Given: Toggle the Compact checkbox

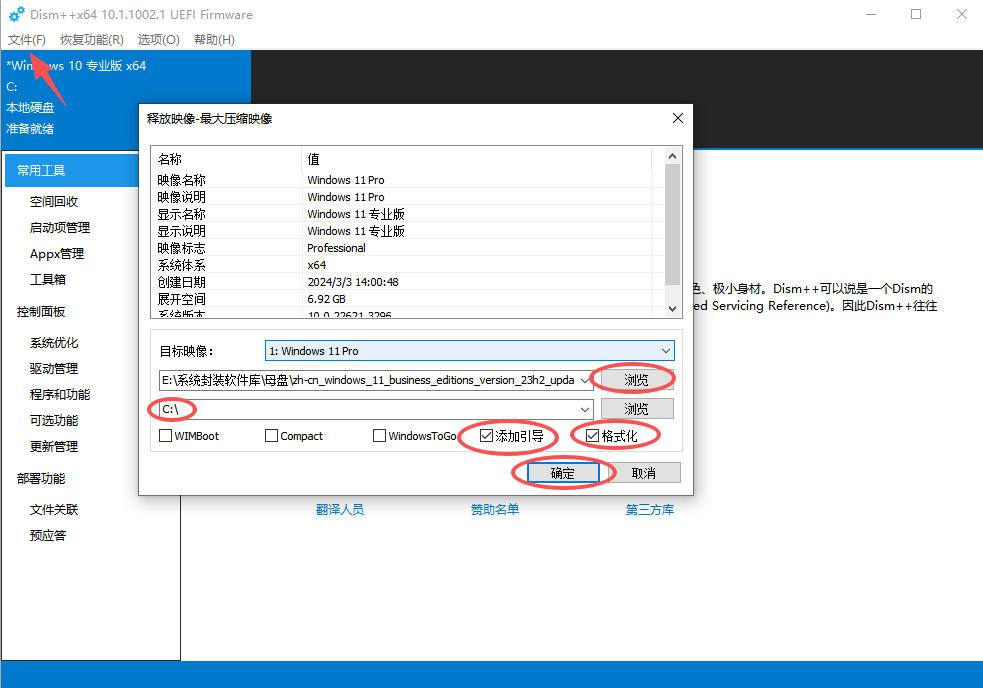Looking at the screenshot, I should tap(271, 436).
